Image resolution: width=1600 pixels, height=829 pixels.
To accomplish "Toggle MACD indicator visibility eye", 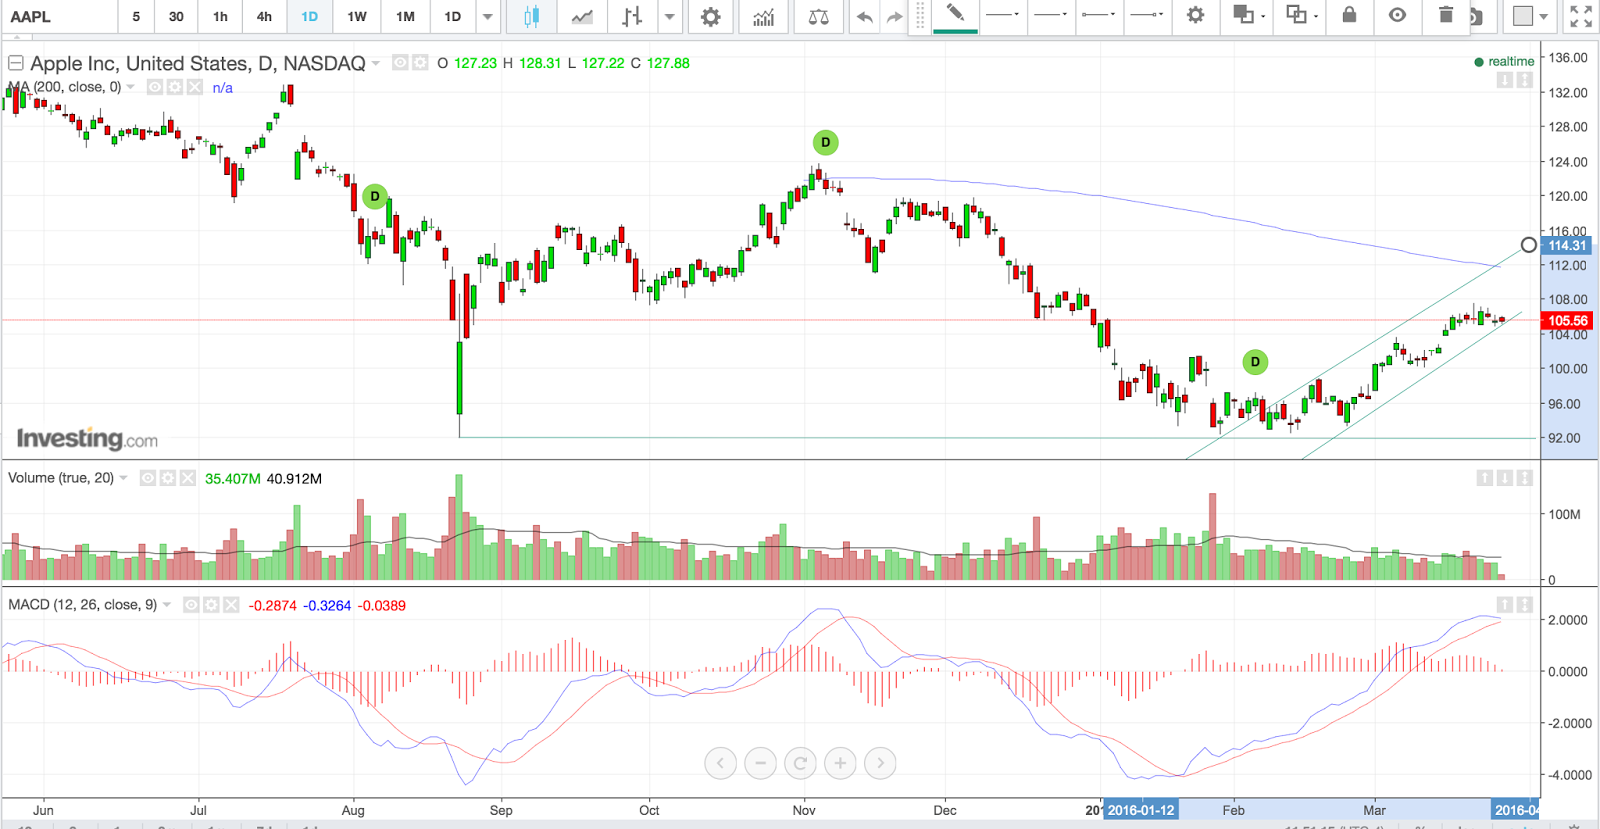I will [x=191, y=605].
